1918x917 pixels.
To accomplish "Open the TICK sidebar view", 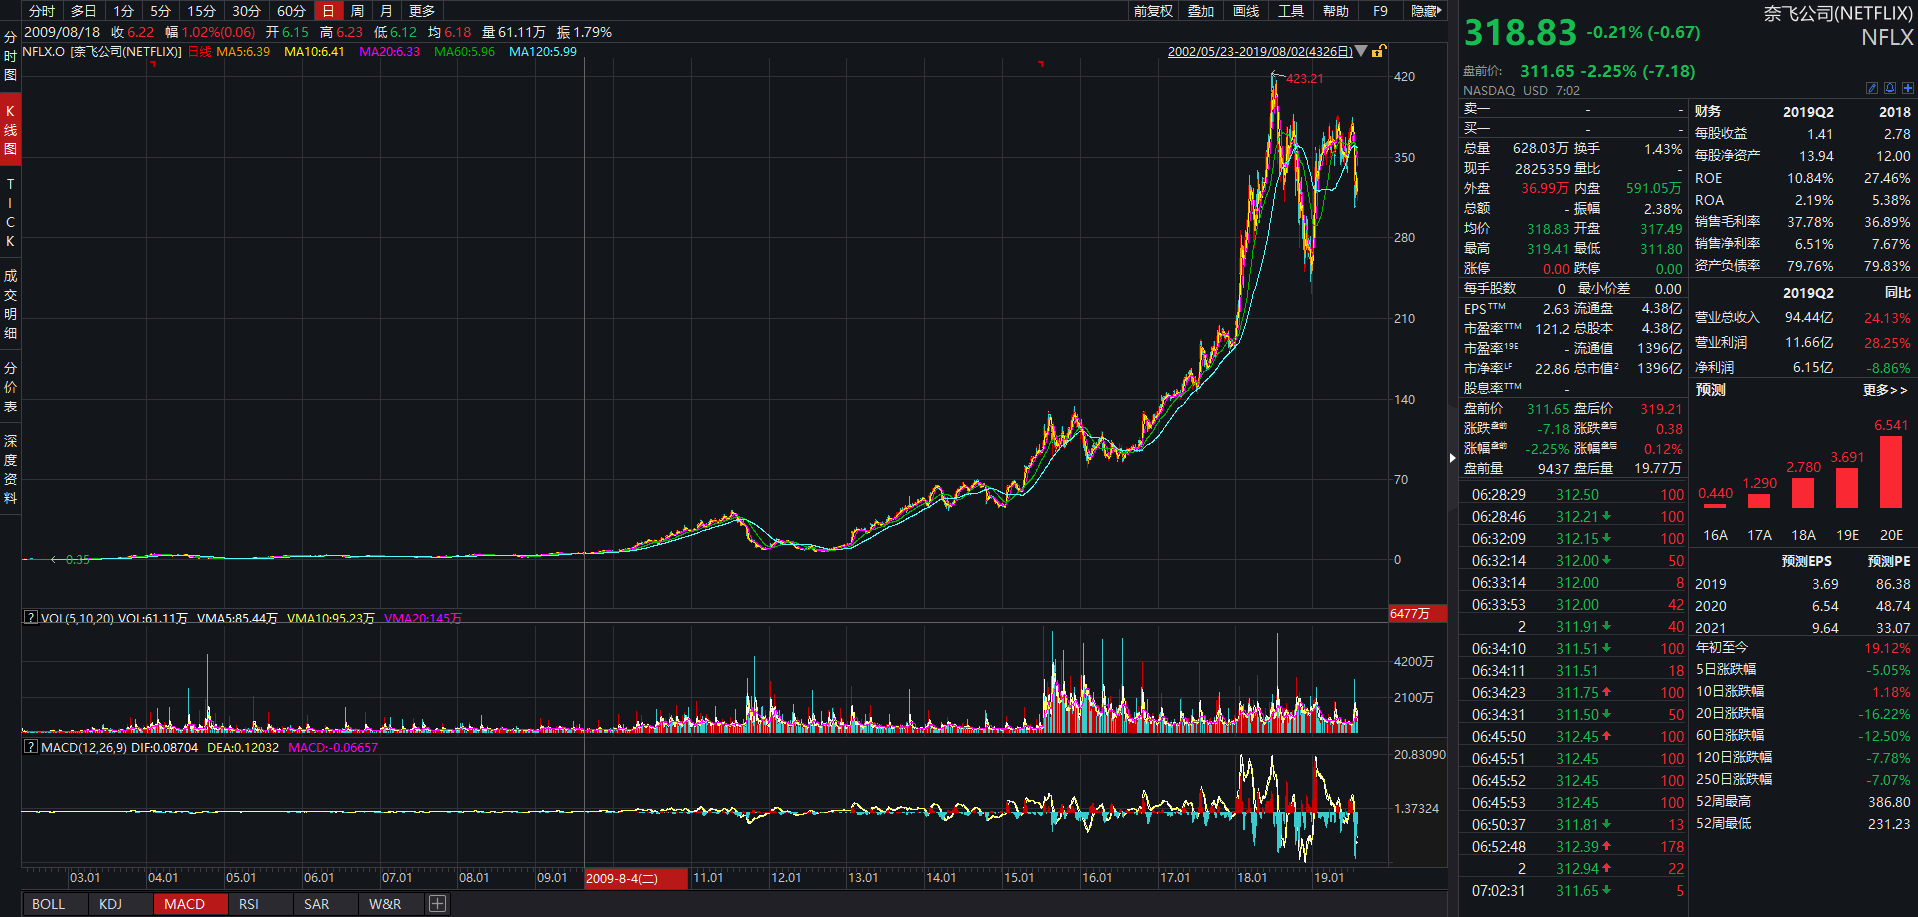I will coord(10,212).
